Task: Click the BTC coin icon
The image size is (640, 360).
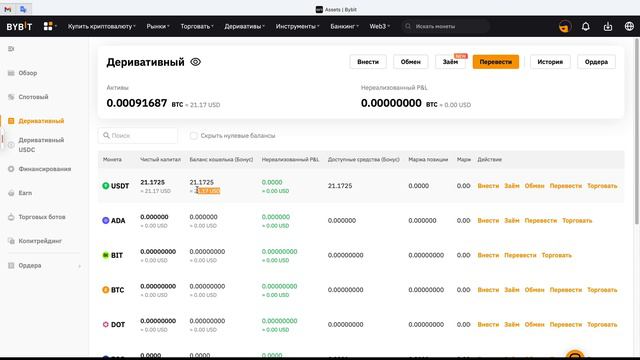Action: click(x=105, y=290)
